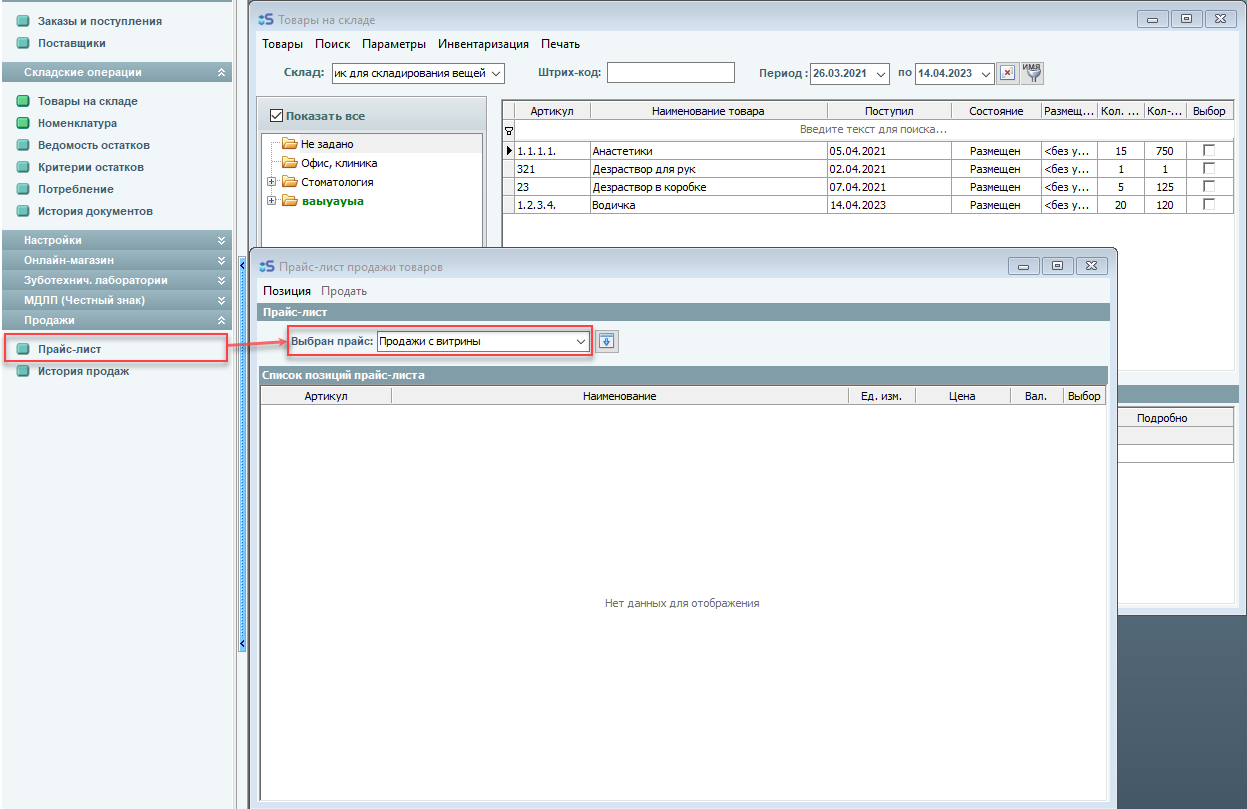1247x809 pixels.
Task: Expand the 'Стоматология' tree node
Action: tap(272, 182)
